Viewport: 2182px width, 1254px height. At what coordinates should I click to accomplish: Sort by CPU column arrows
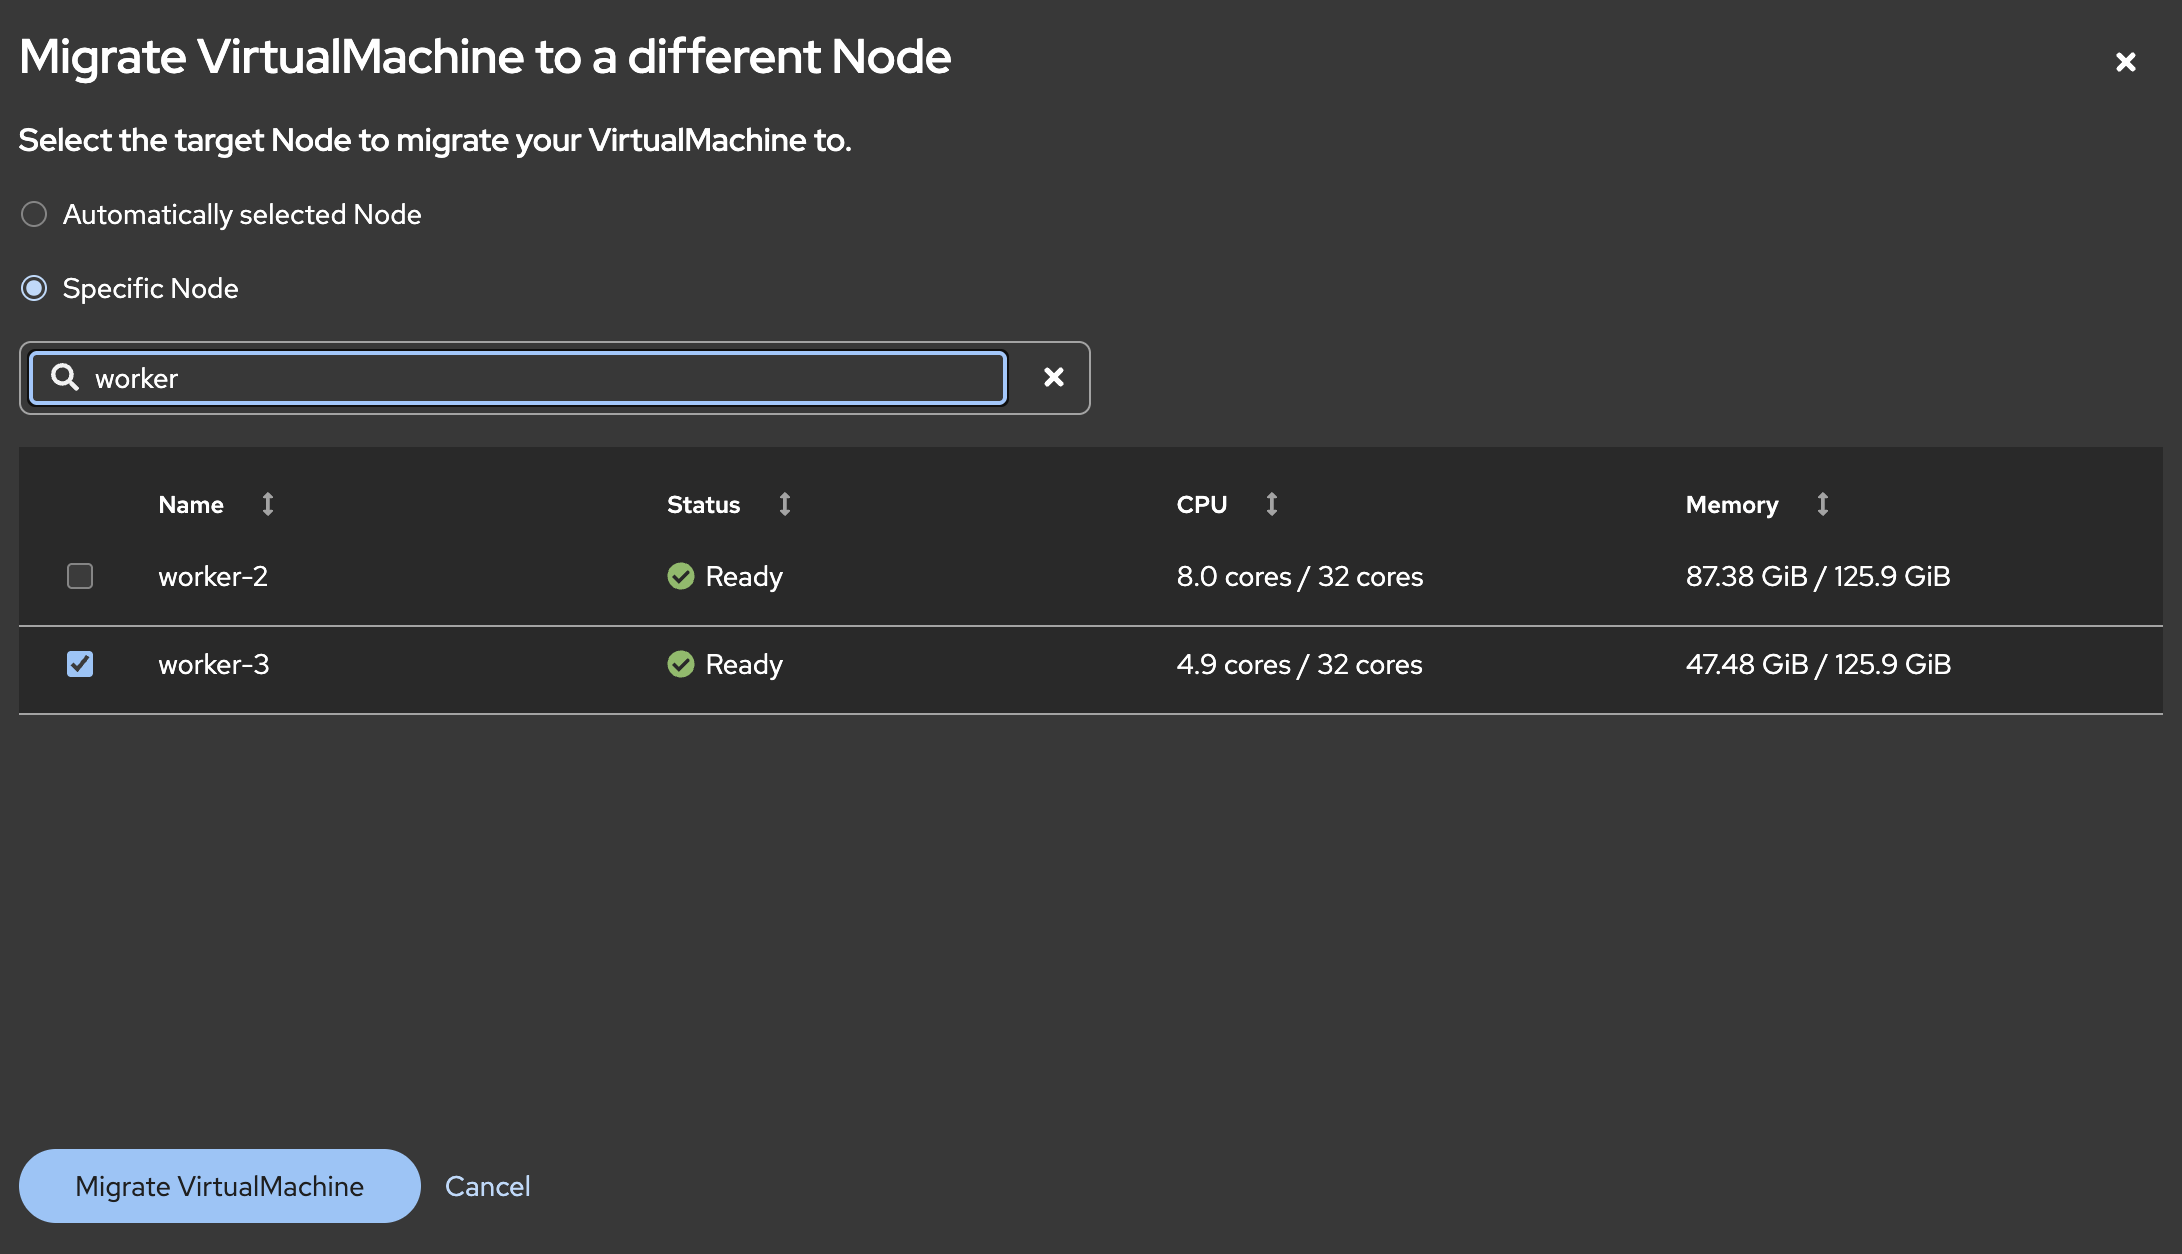pos(1271,504)
